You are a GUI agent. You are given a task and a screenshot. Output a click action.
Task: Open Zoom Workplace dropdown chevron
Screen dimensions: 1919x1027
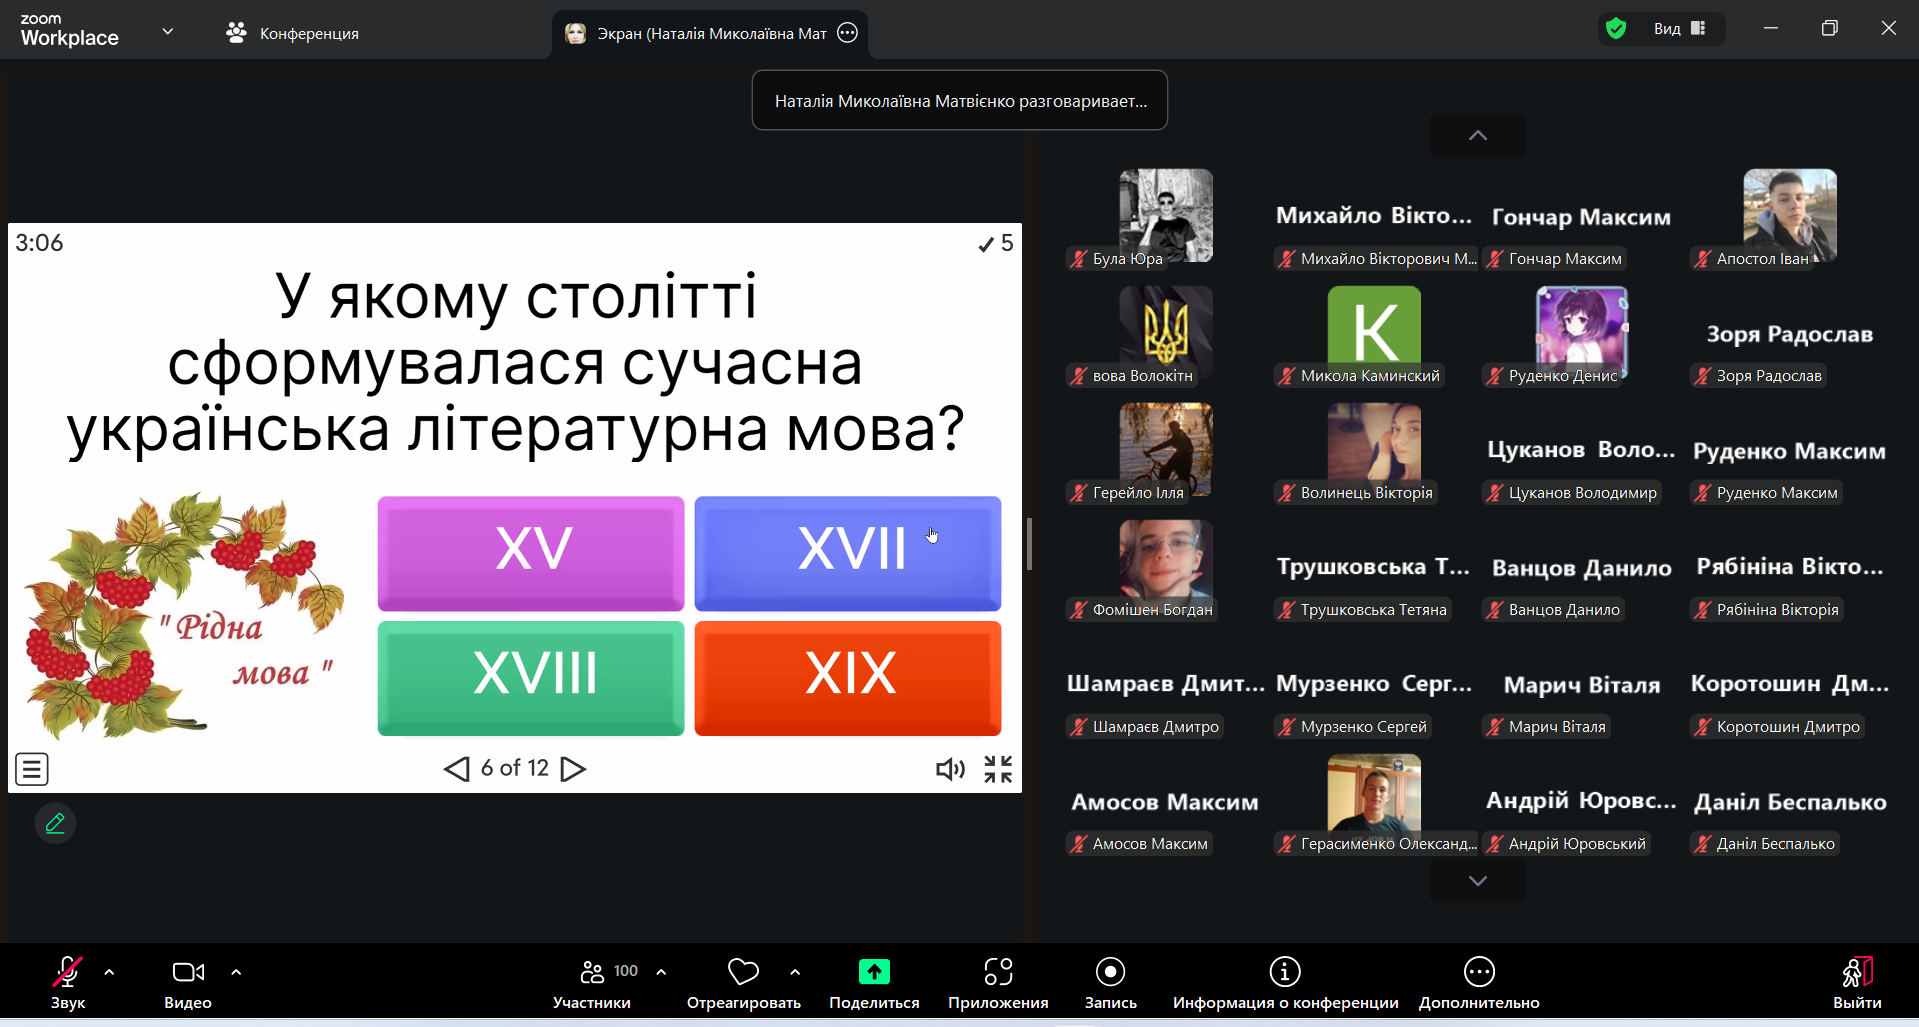tap(167, 32)
